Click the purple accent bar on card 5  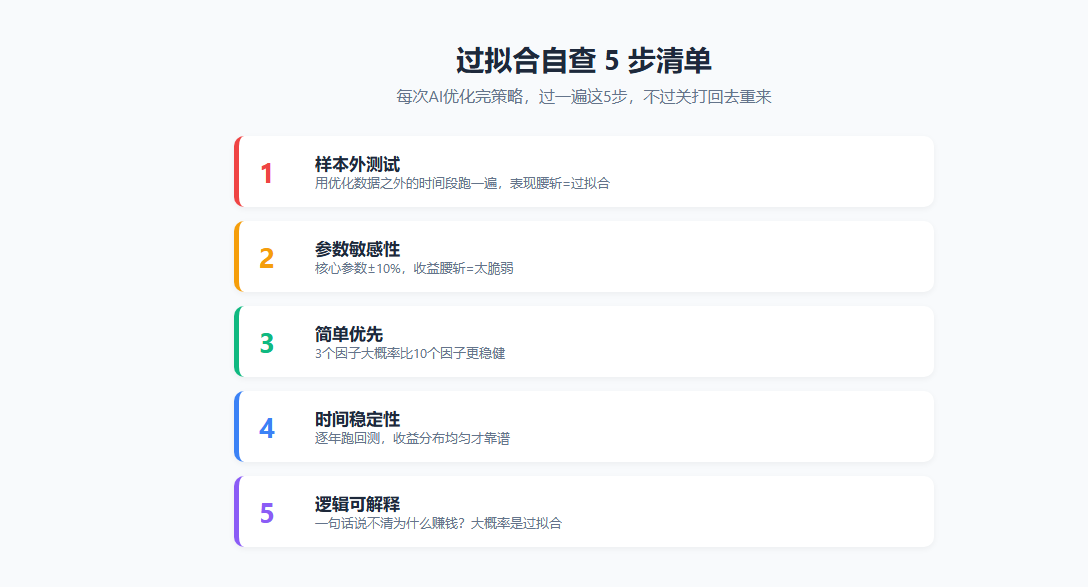(x=237, y=511)
